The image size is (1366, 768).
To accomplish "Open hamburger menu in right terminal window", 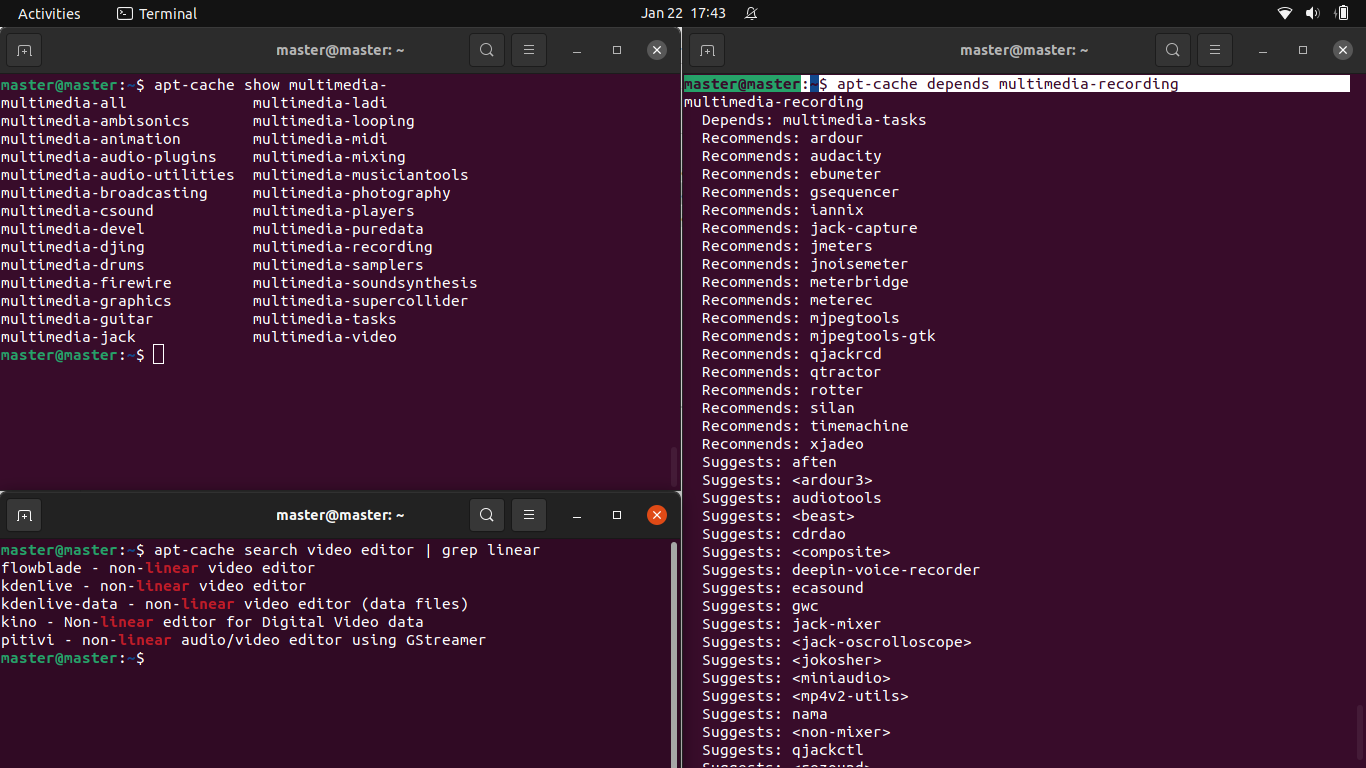I will (1214, 50).
